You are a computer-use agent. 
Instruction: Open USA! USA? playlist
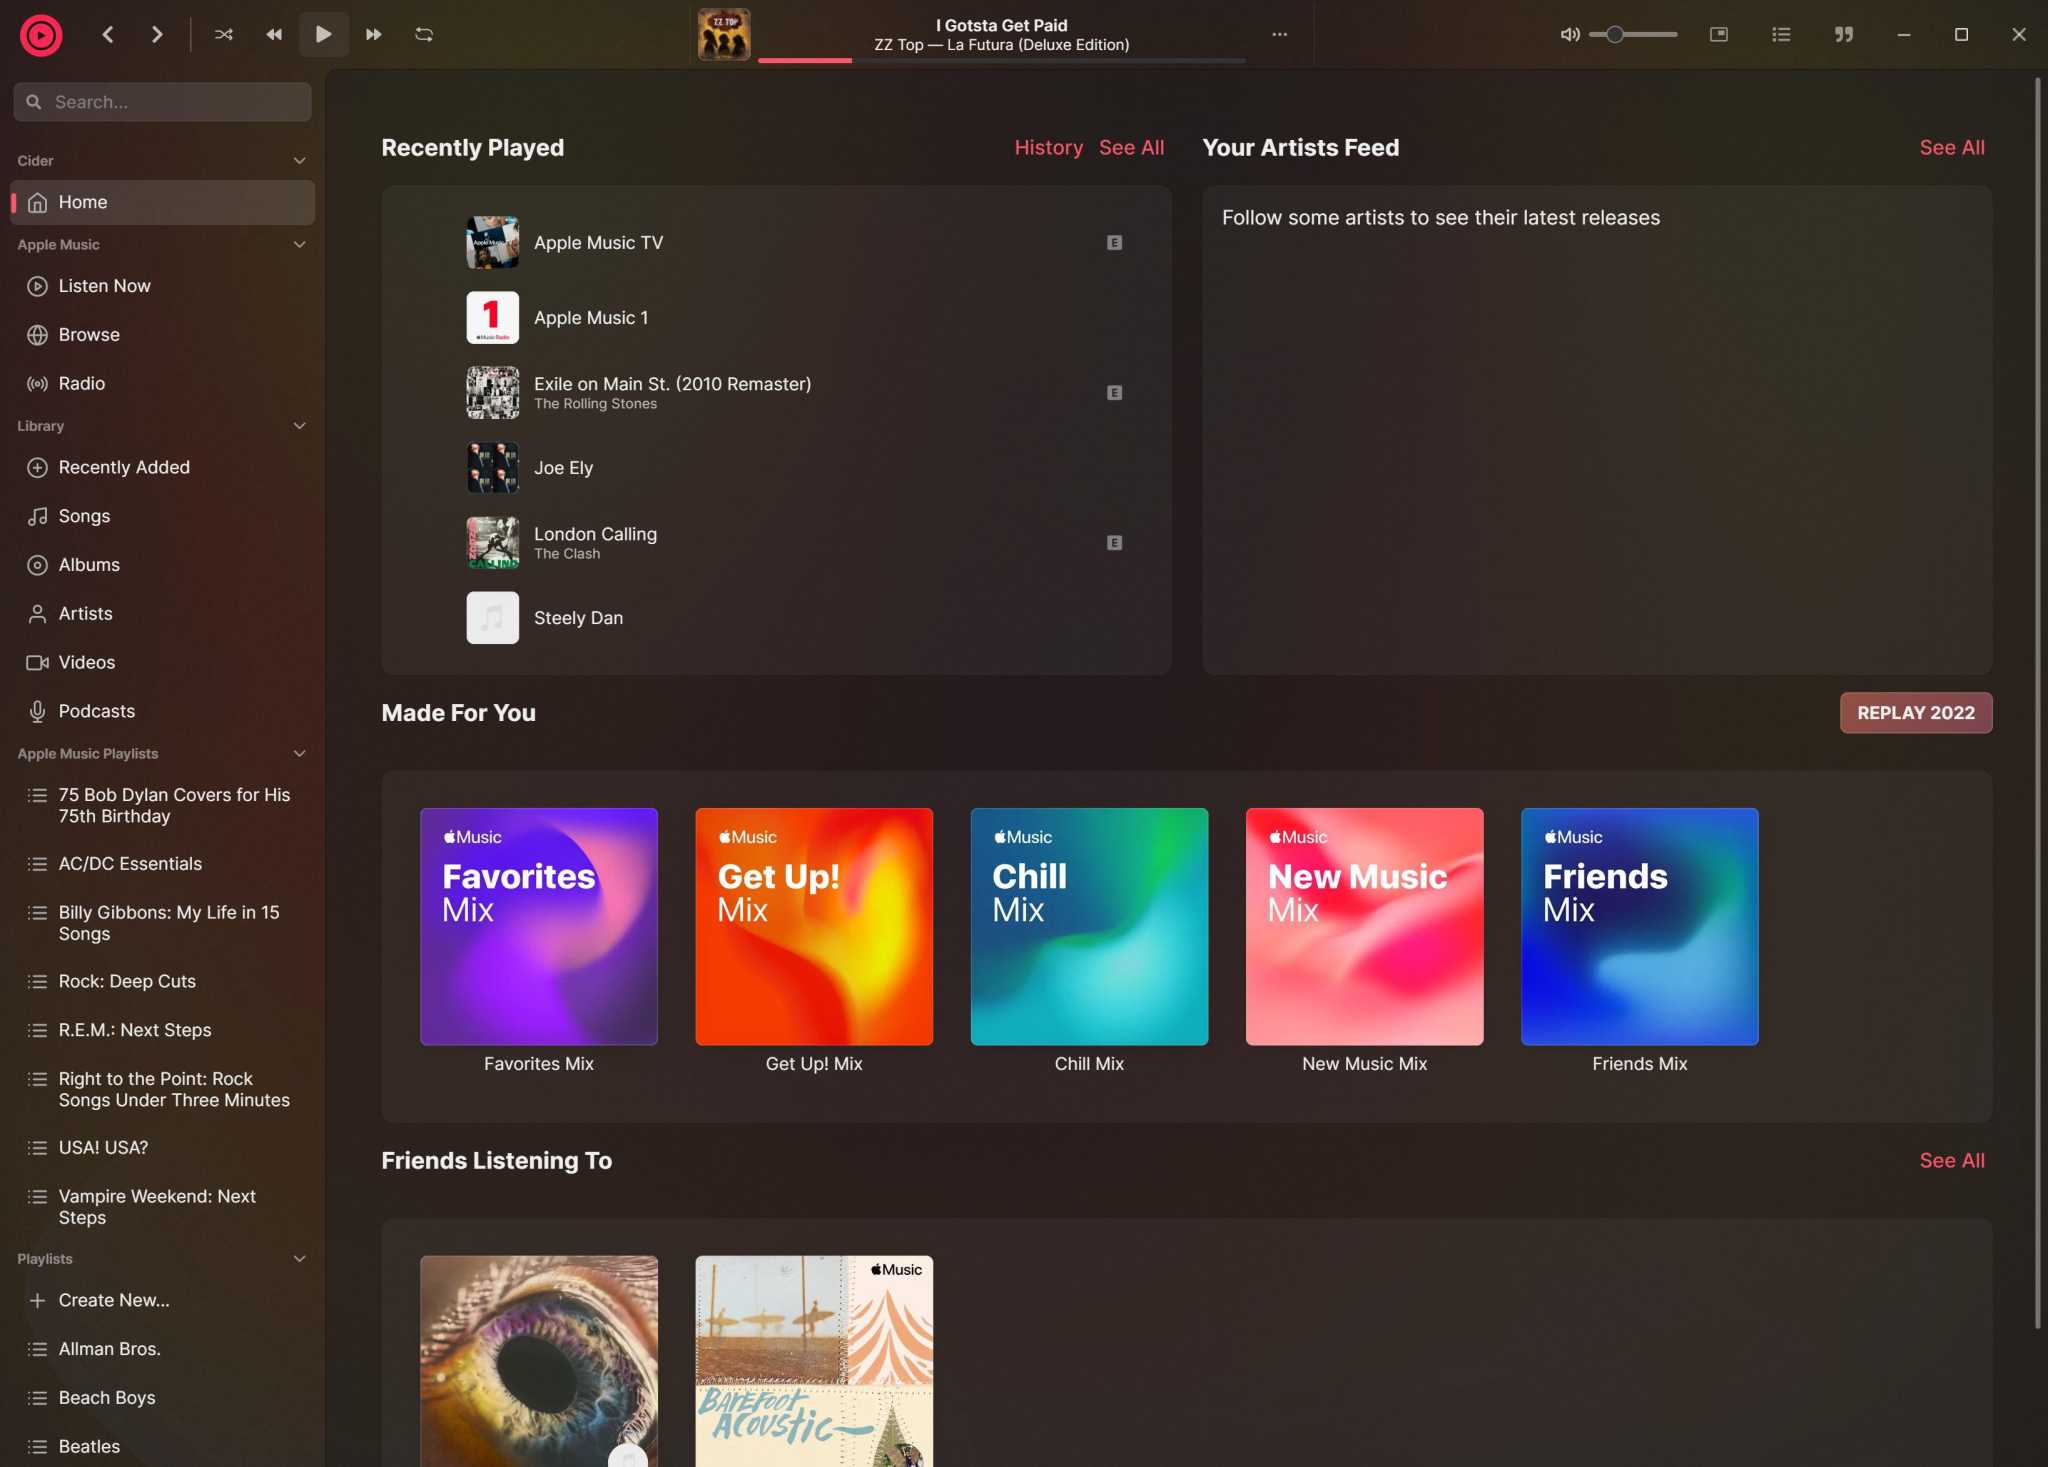(162, 1148)
